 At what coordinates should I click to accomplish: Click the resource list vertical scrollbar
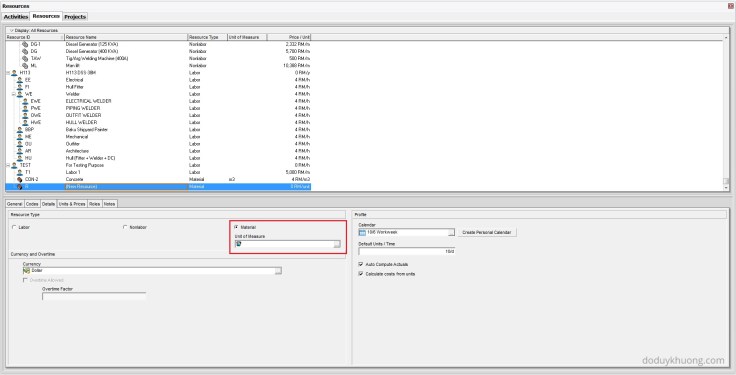[x=726, y=112]
